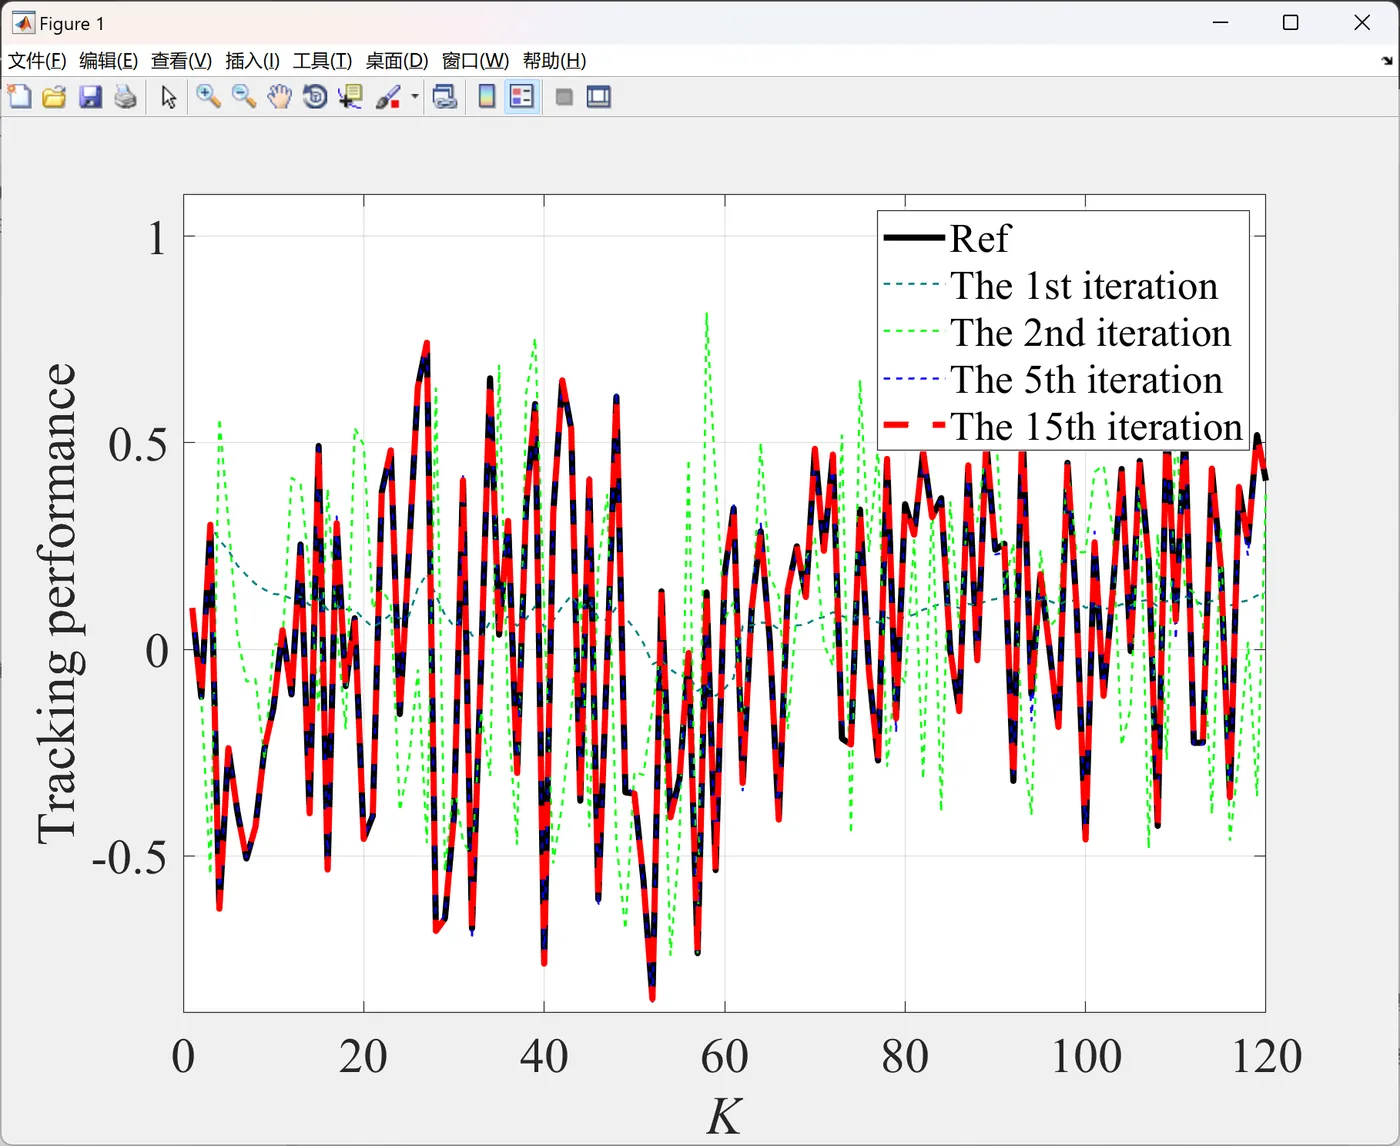The height and width of the screenshot is (1146, 1400).
Task: Click the y-axis tick label "-0.5"
Action: 129,858
